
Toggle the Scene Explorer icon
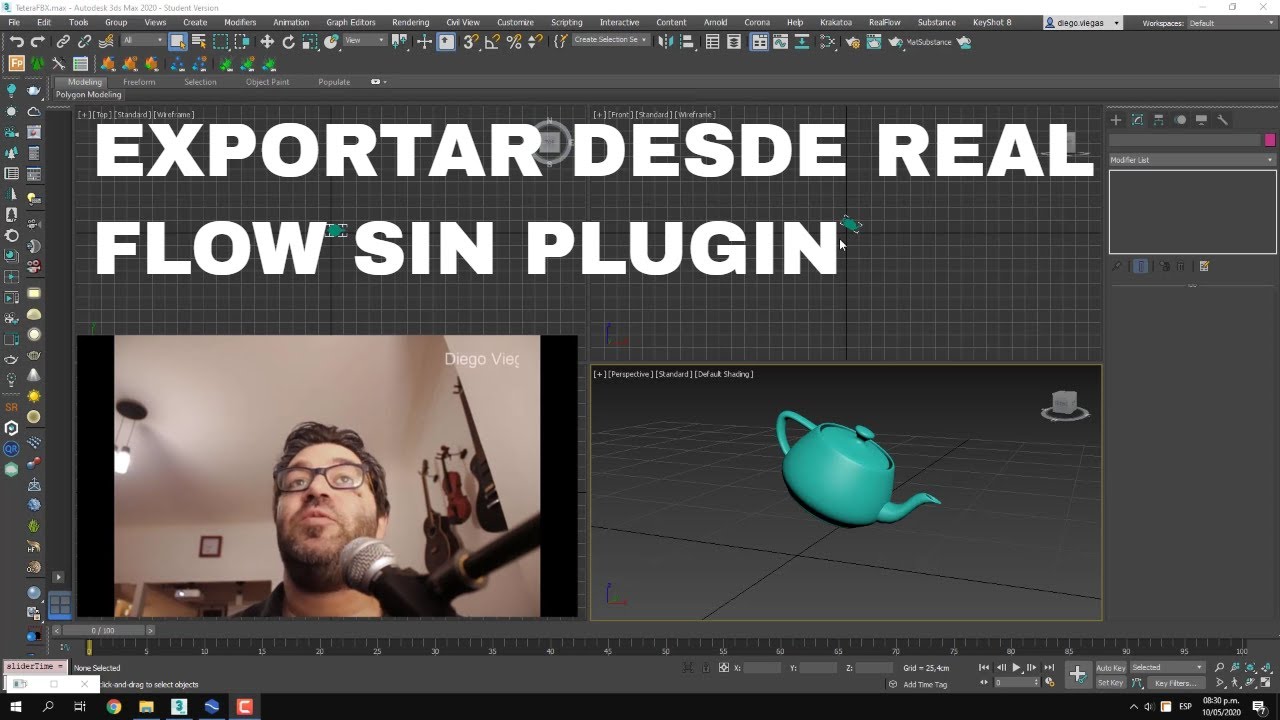pos(712,42)
